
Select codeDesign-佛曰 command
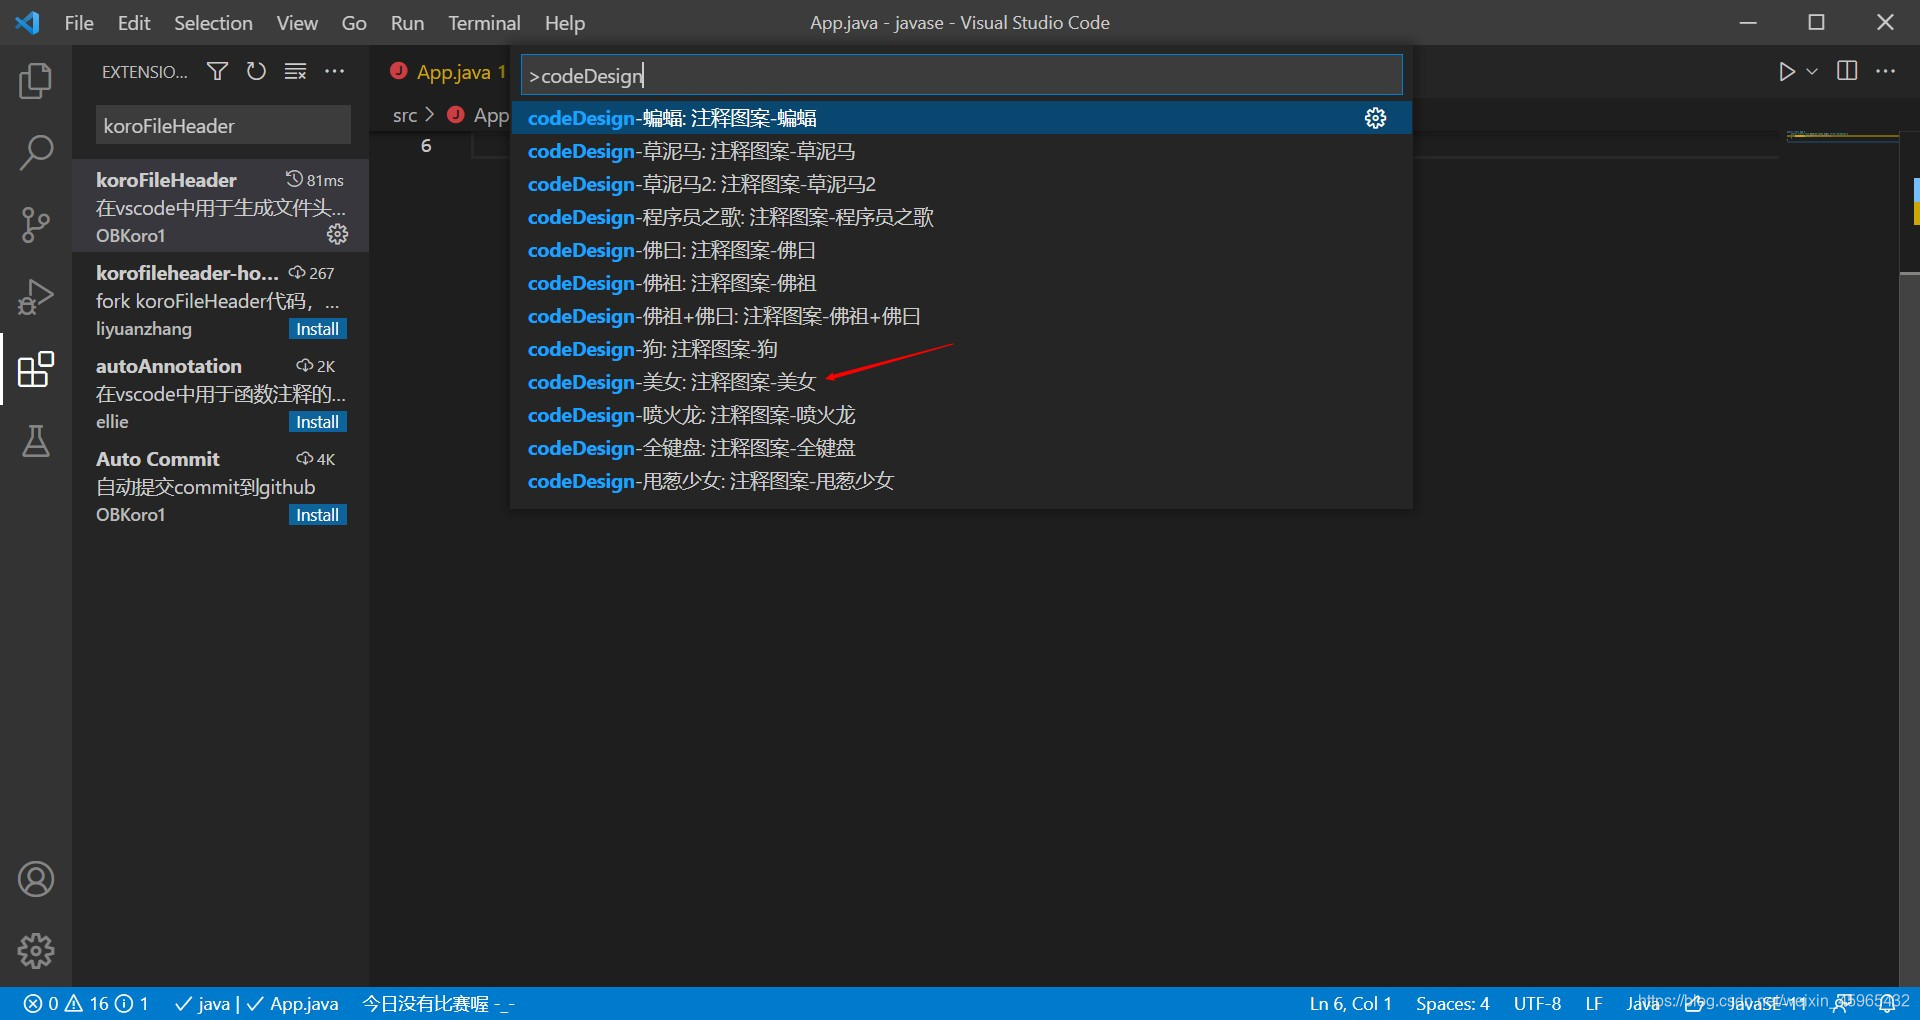coord(961,250)
